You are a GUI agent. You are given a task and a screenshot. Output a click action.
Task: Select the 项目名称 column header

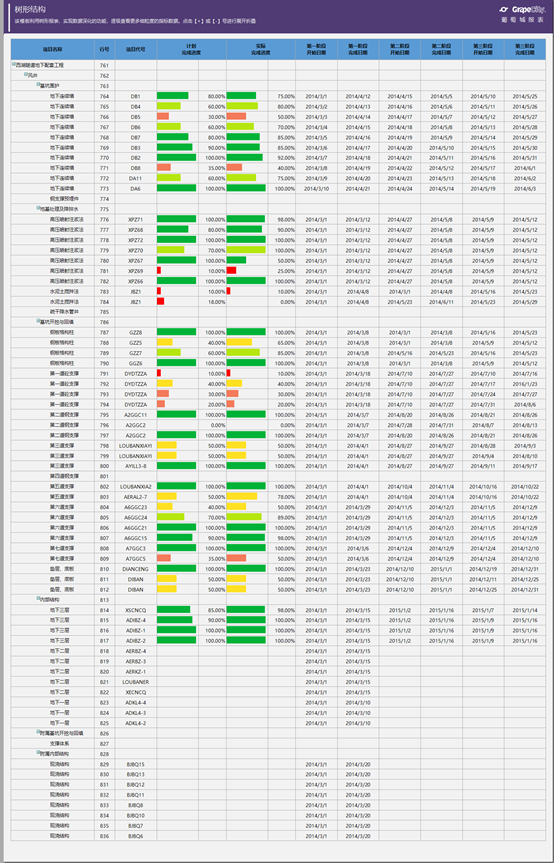tap(53, 50)
